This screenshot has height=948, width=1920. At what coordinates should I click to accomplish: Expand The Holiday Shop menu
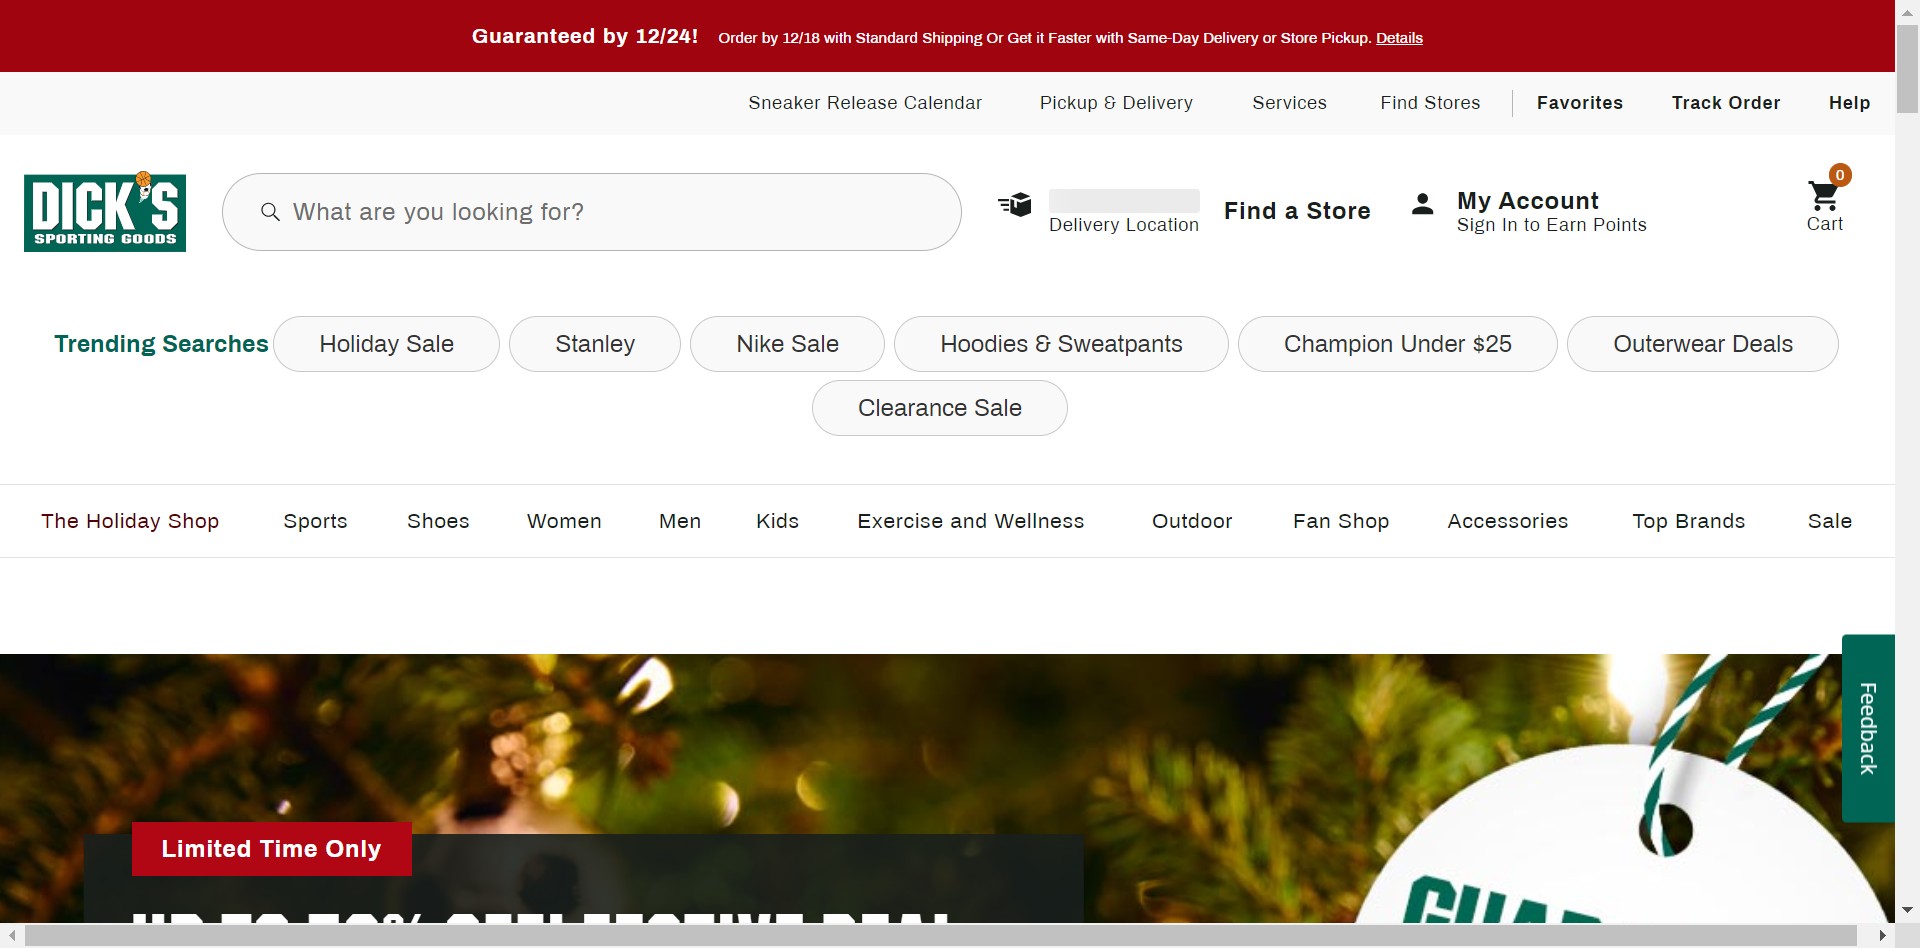tap(130, 521)
